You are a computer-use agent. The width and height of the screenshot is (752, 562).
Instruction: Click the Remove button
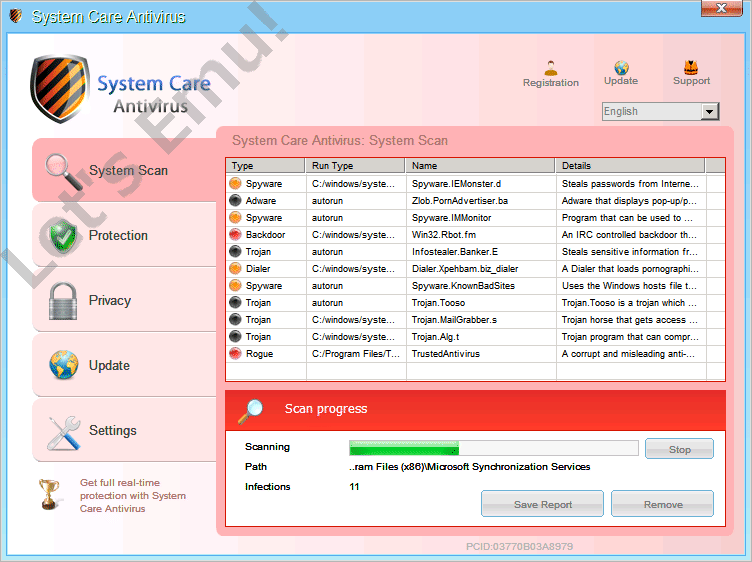click(x=663, y=504)
